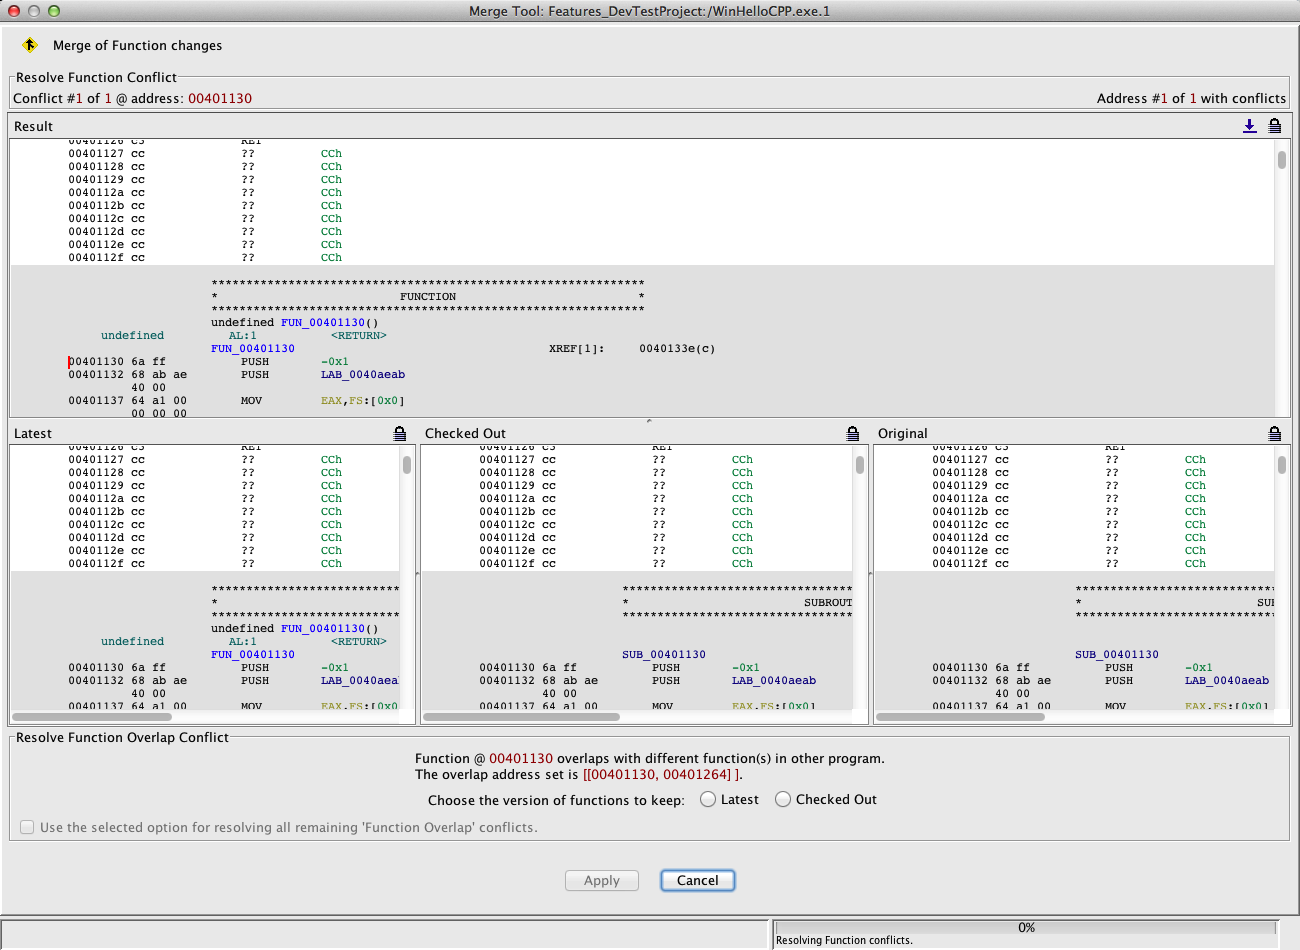
Task: Click the Result panel vertical scrollbar
Action: point(1281,161)
